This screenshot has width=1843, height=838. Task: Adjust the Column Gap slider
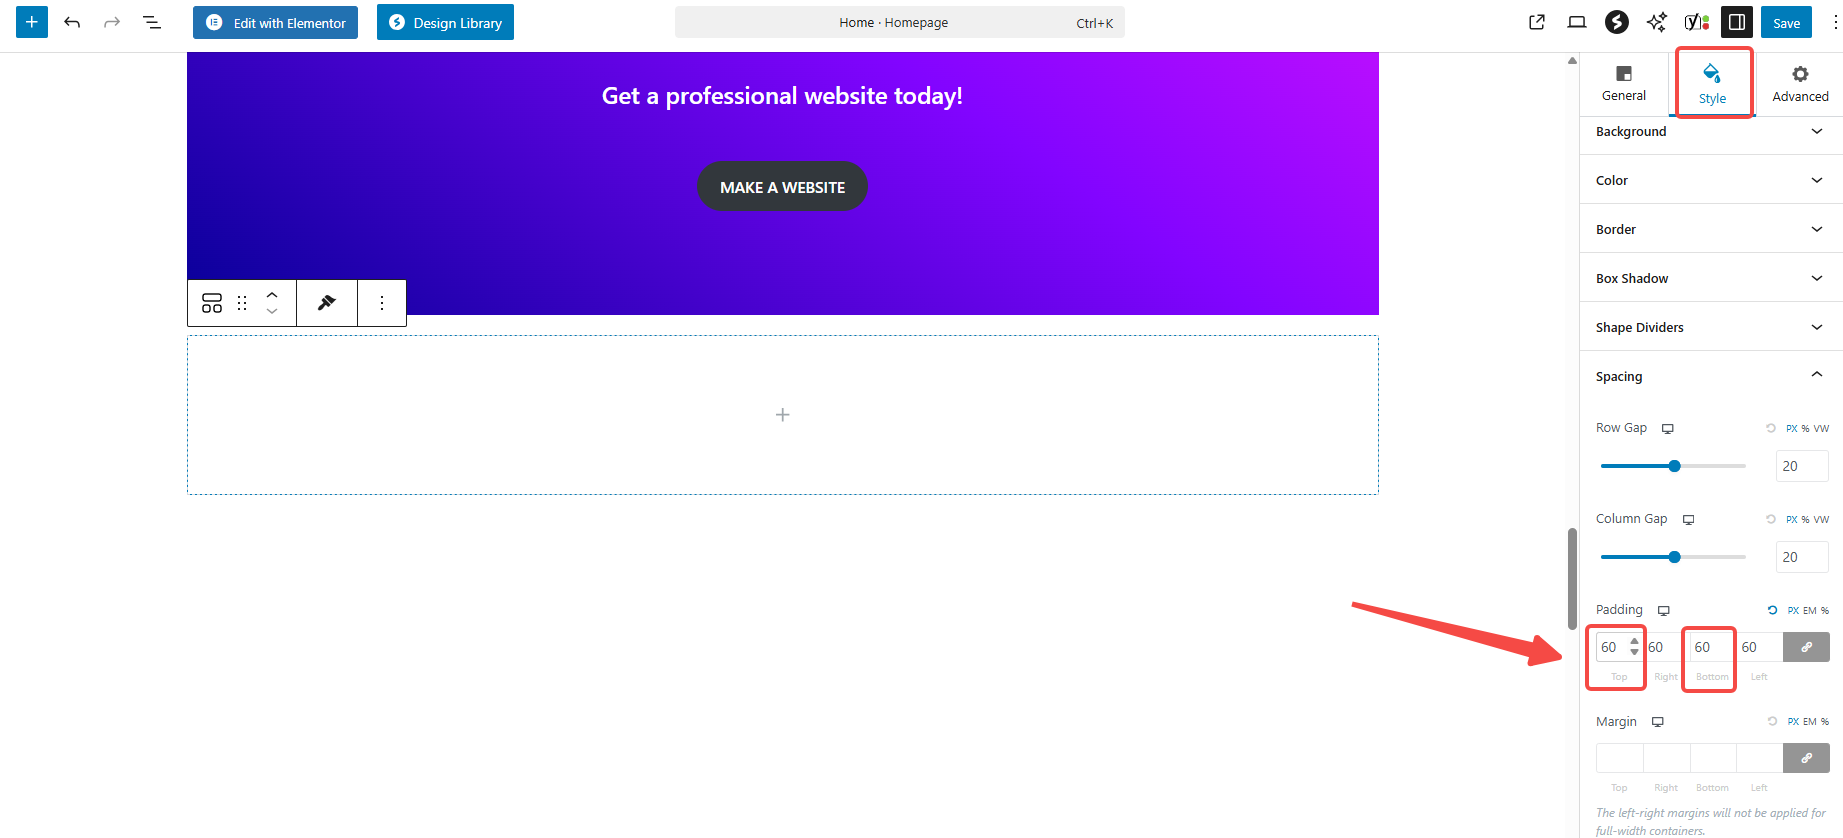[1673, 557]
